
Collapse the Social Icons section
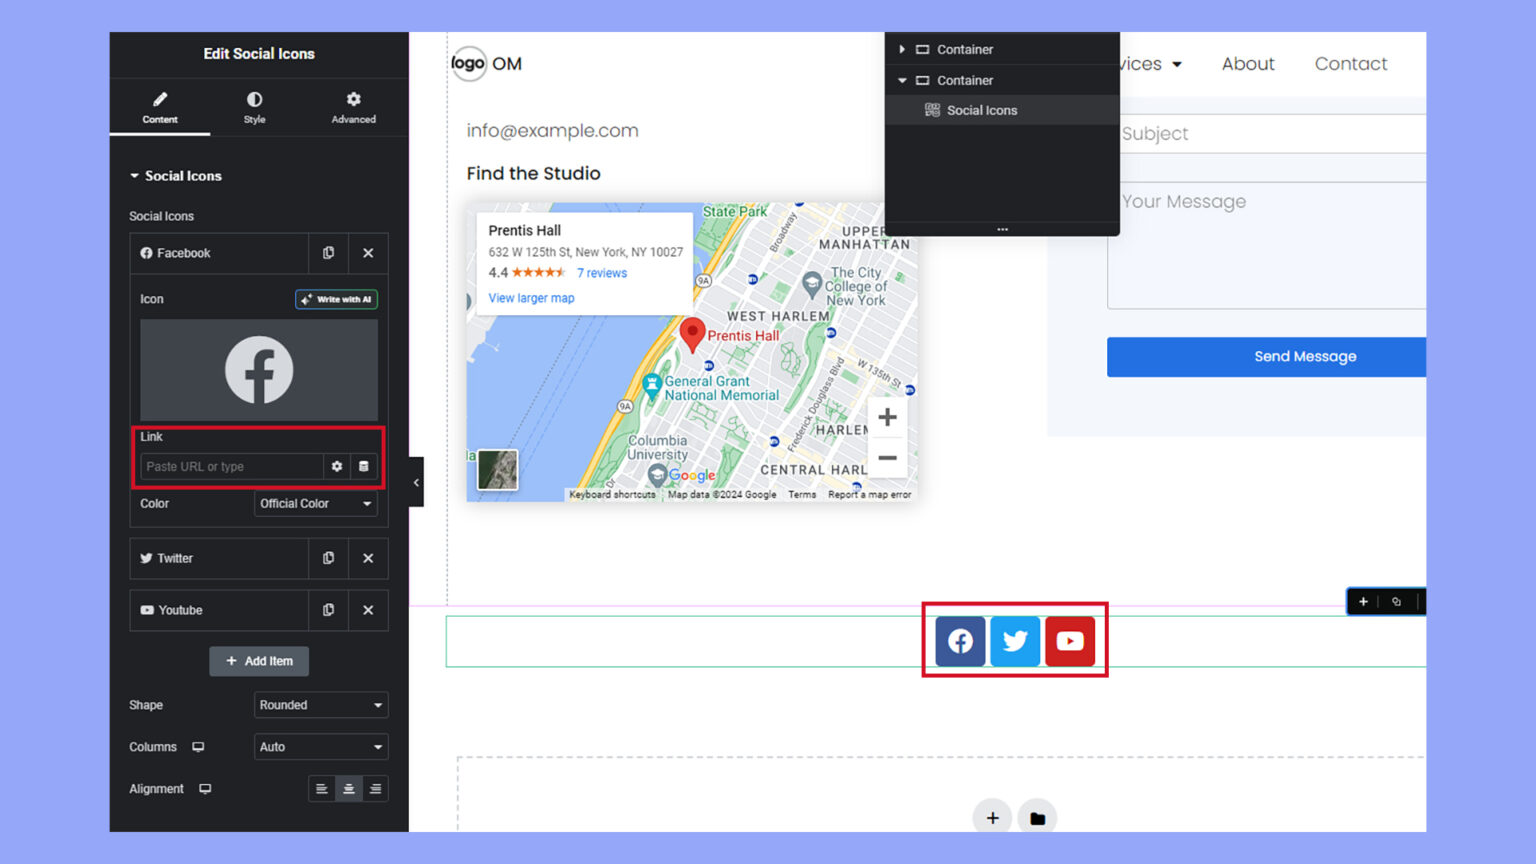[x=135, y=176]
